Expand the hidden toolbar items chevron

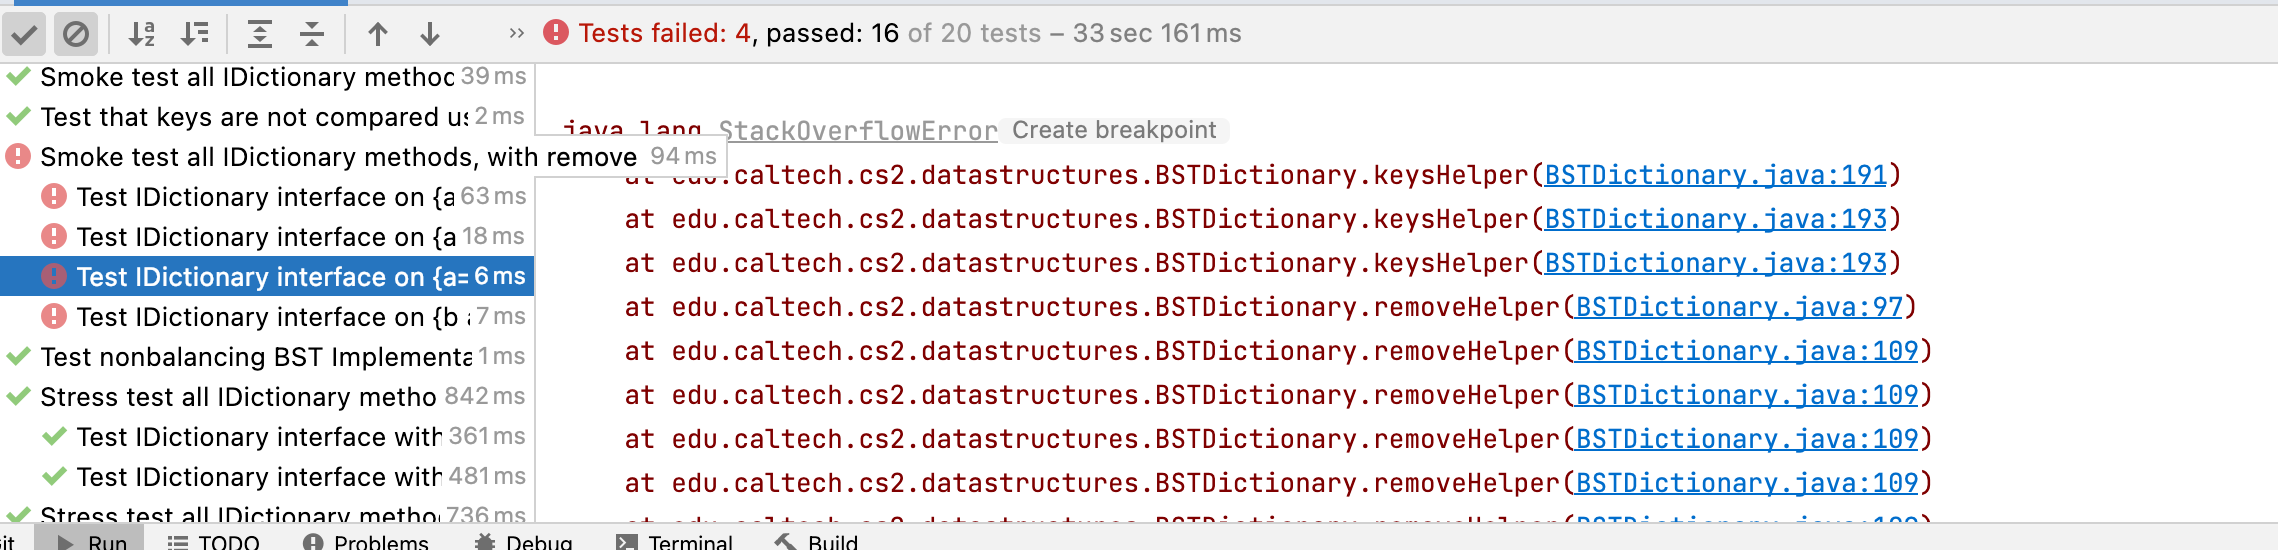point(516,33)
